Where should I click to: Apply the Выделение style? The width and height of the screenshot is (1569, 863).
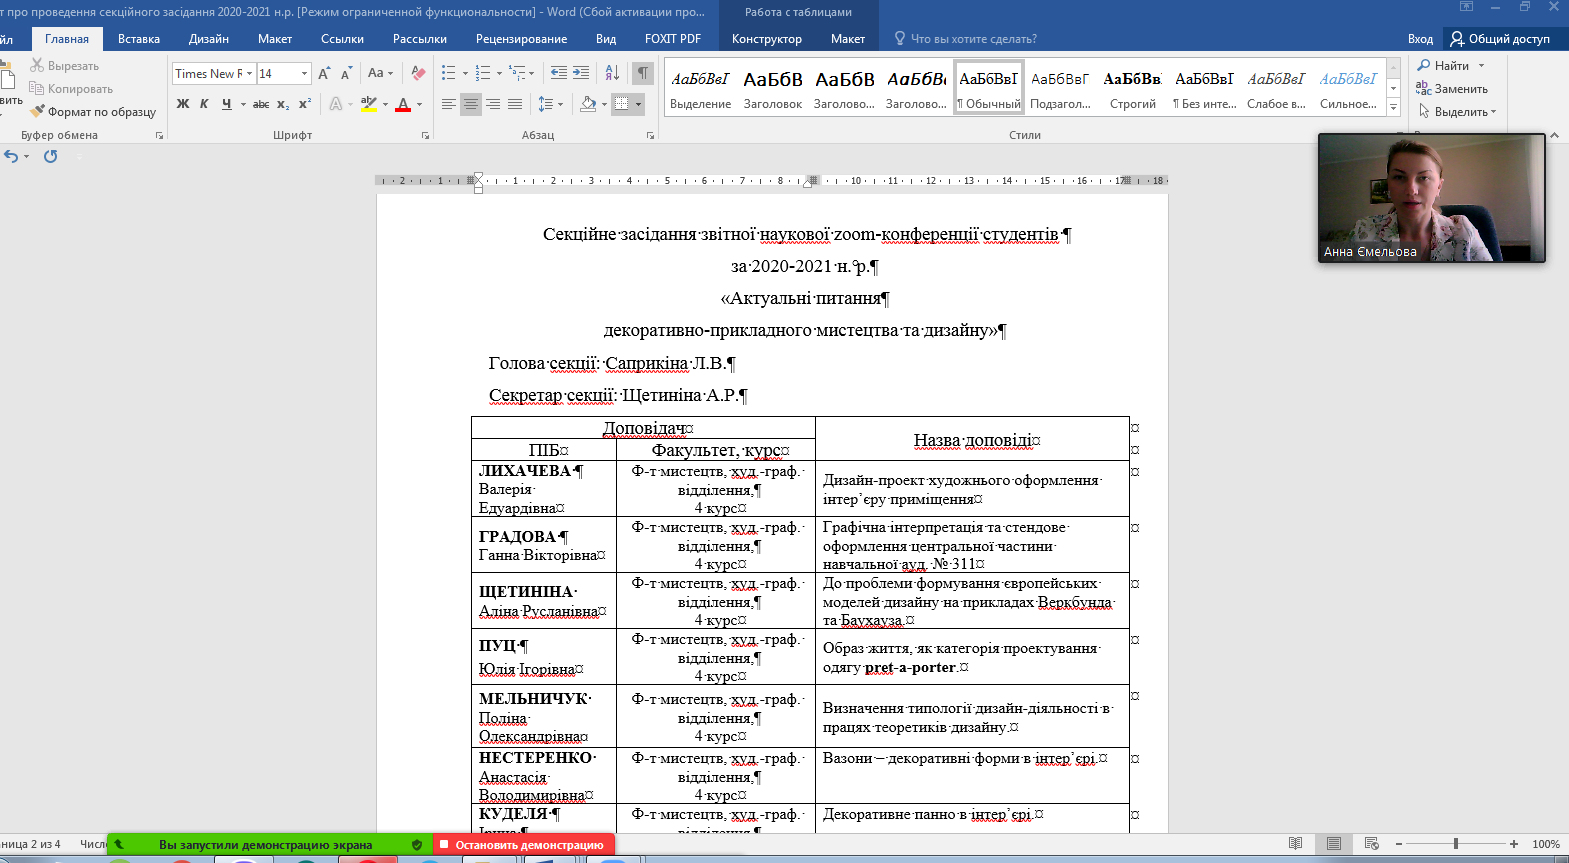(700, 89)
